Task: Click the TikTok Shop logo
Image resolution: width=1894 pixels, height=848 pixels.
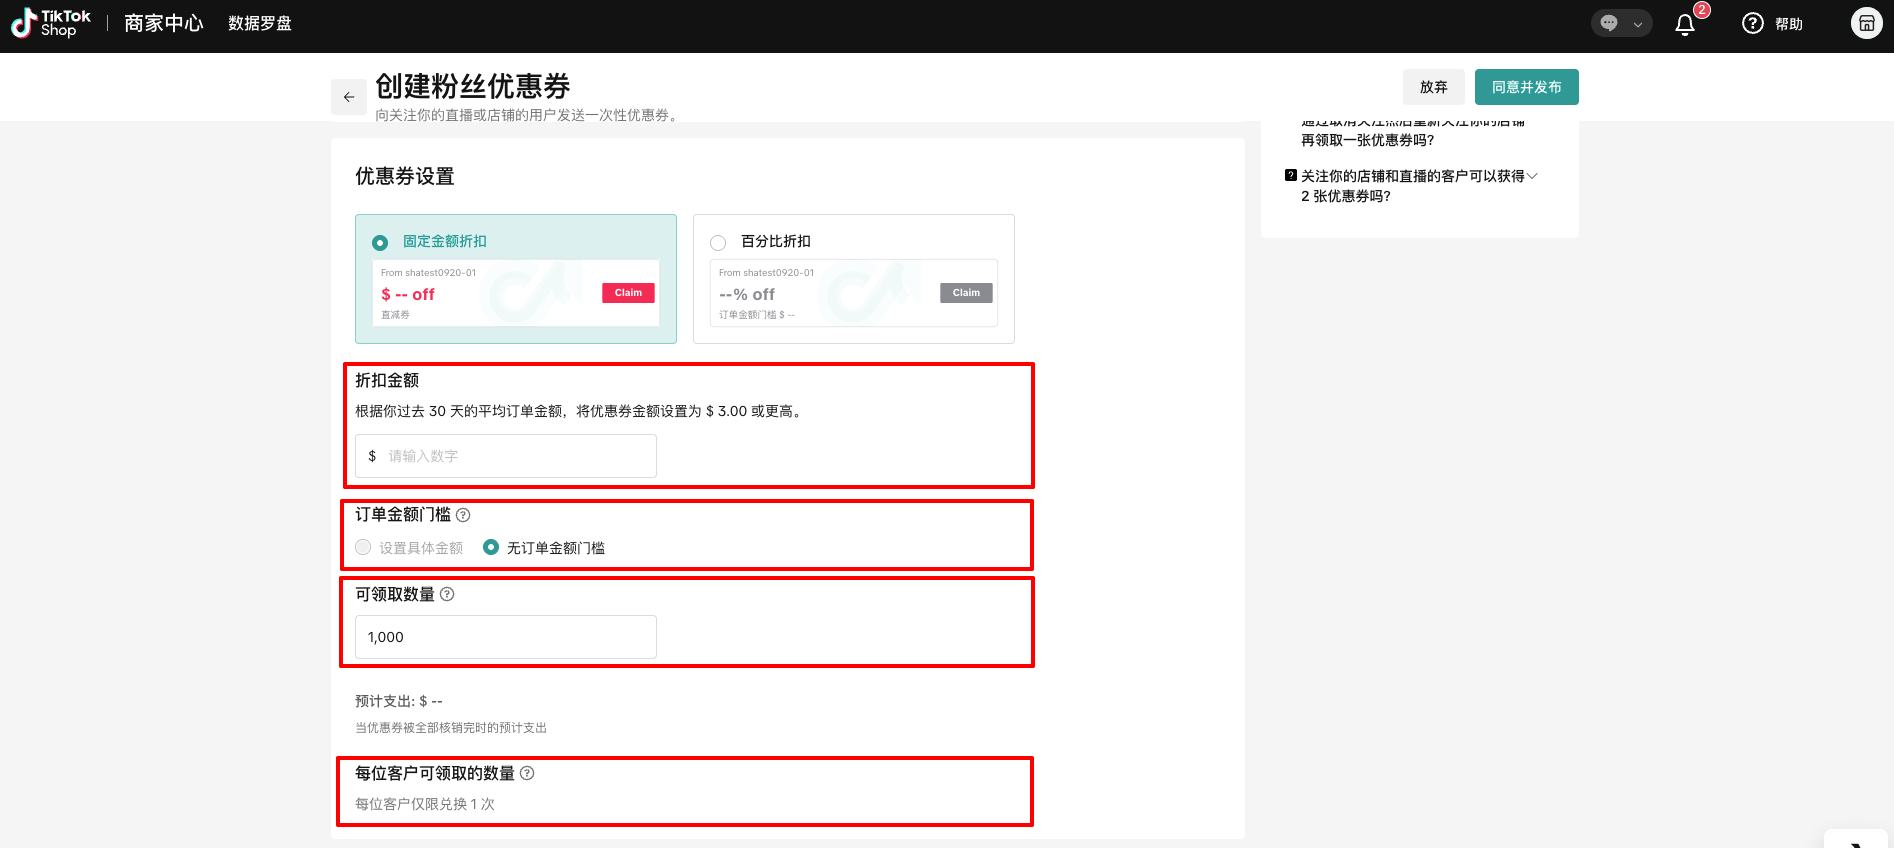Action: click(x=51, y=23)
